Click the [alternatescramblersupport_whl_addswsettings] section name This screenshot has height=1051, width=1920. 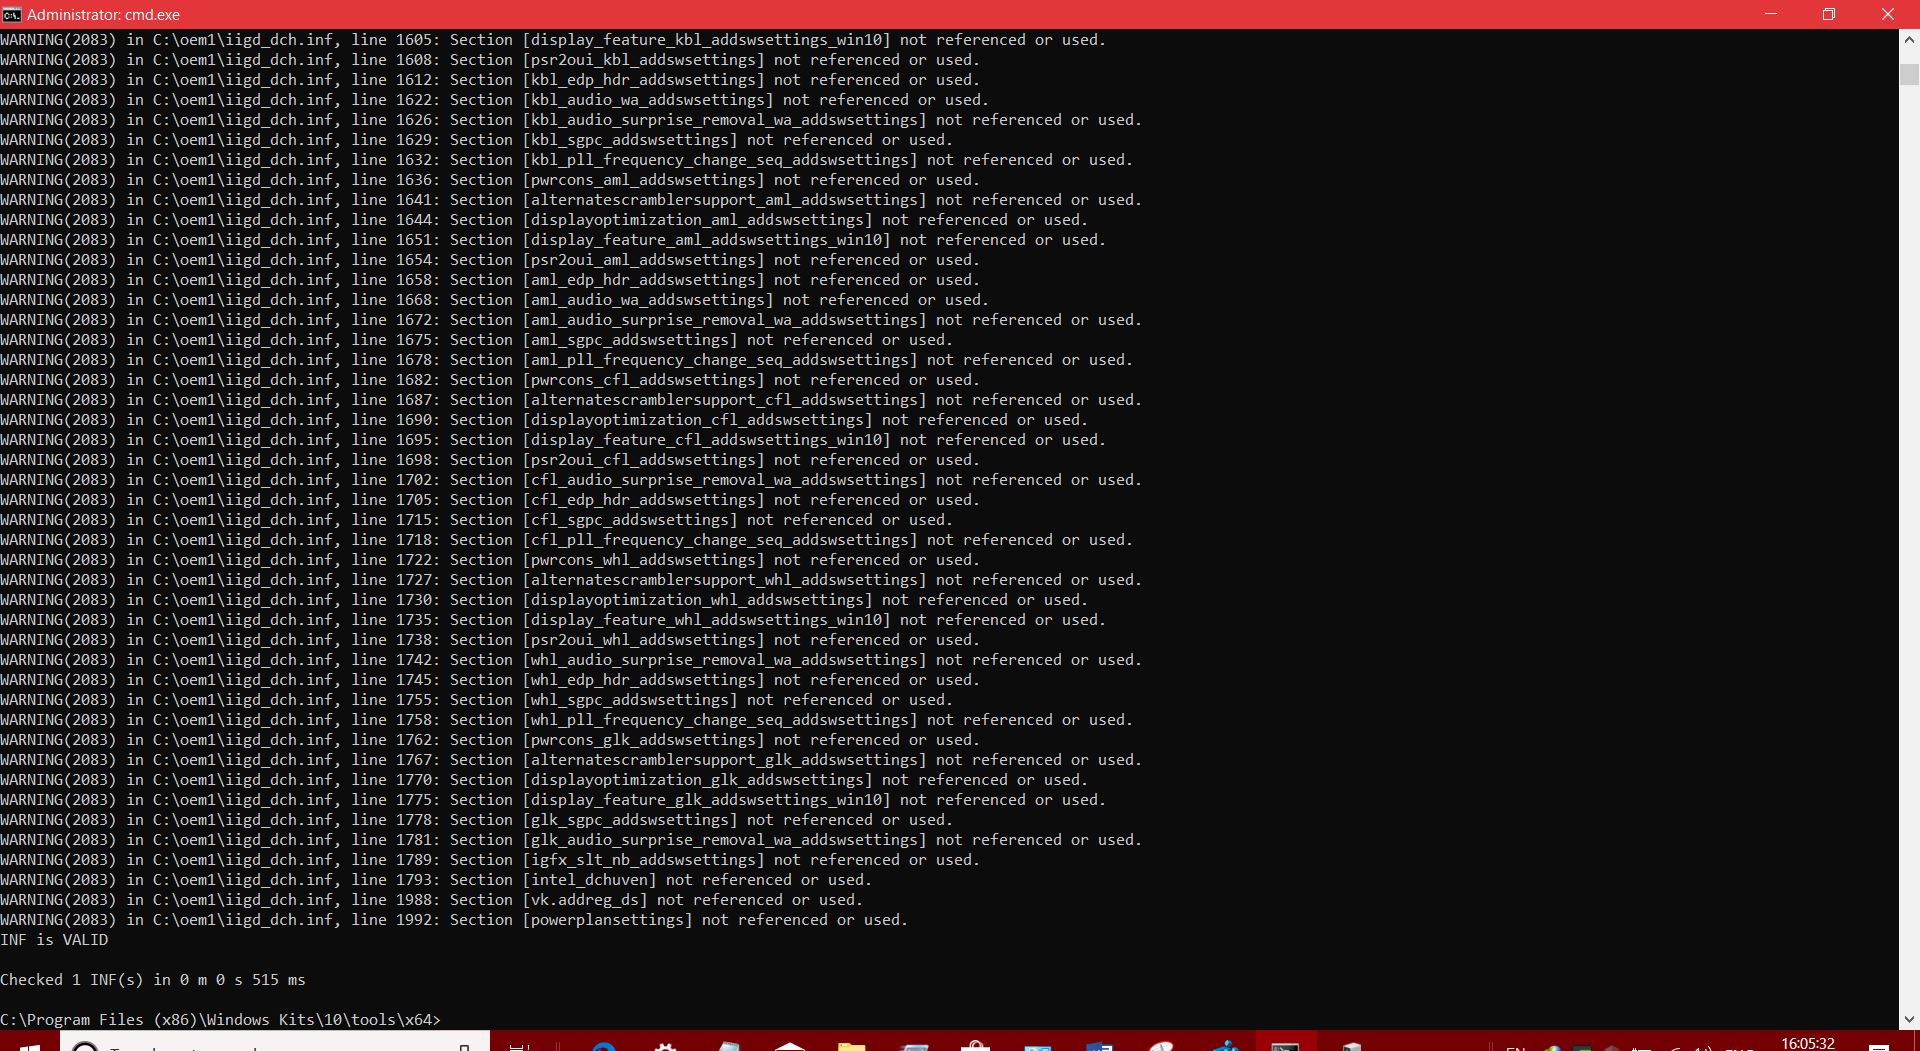tap(724, 580)
